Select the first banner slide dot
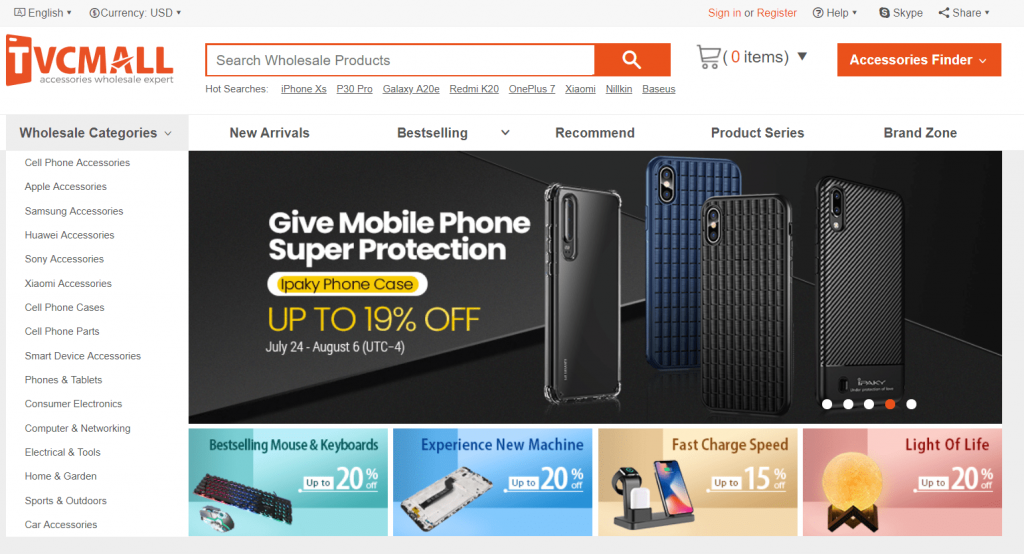 827,404
